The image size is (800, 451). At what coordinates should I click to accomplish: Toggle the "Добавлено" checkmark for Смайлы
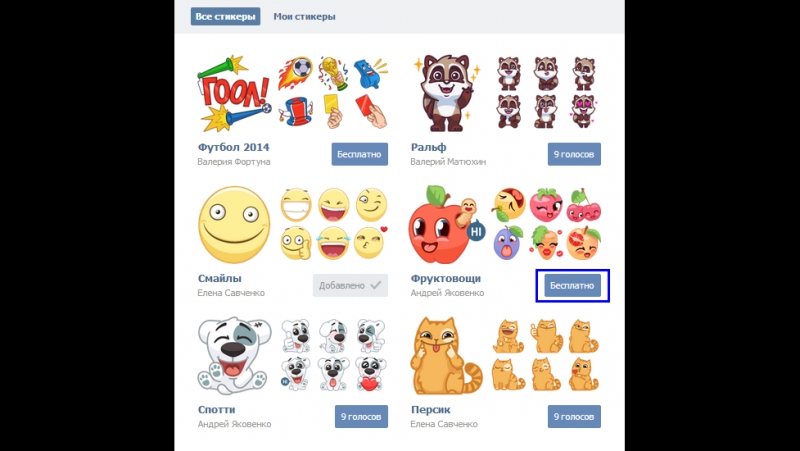click(351, 286)
